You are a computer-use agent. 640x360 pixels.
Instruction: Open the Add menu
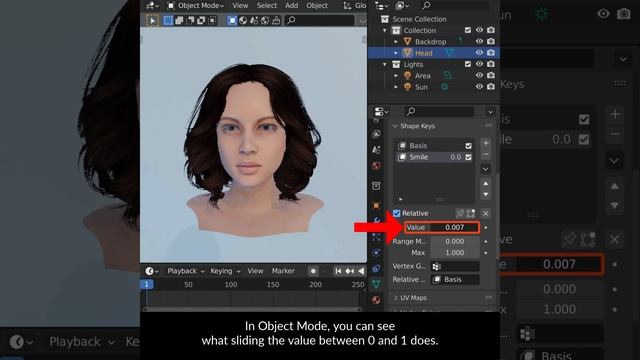291,5
